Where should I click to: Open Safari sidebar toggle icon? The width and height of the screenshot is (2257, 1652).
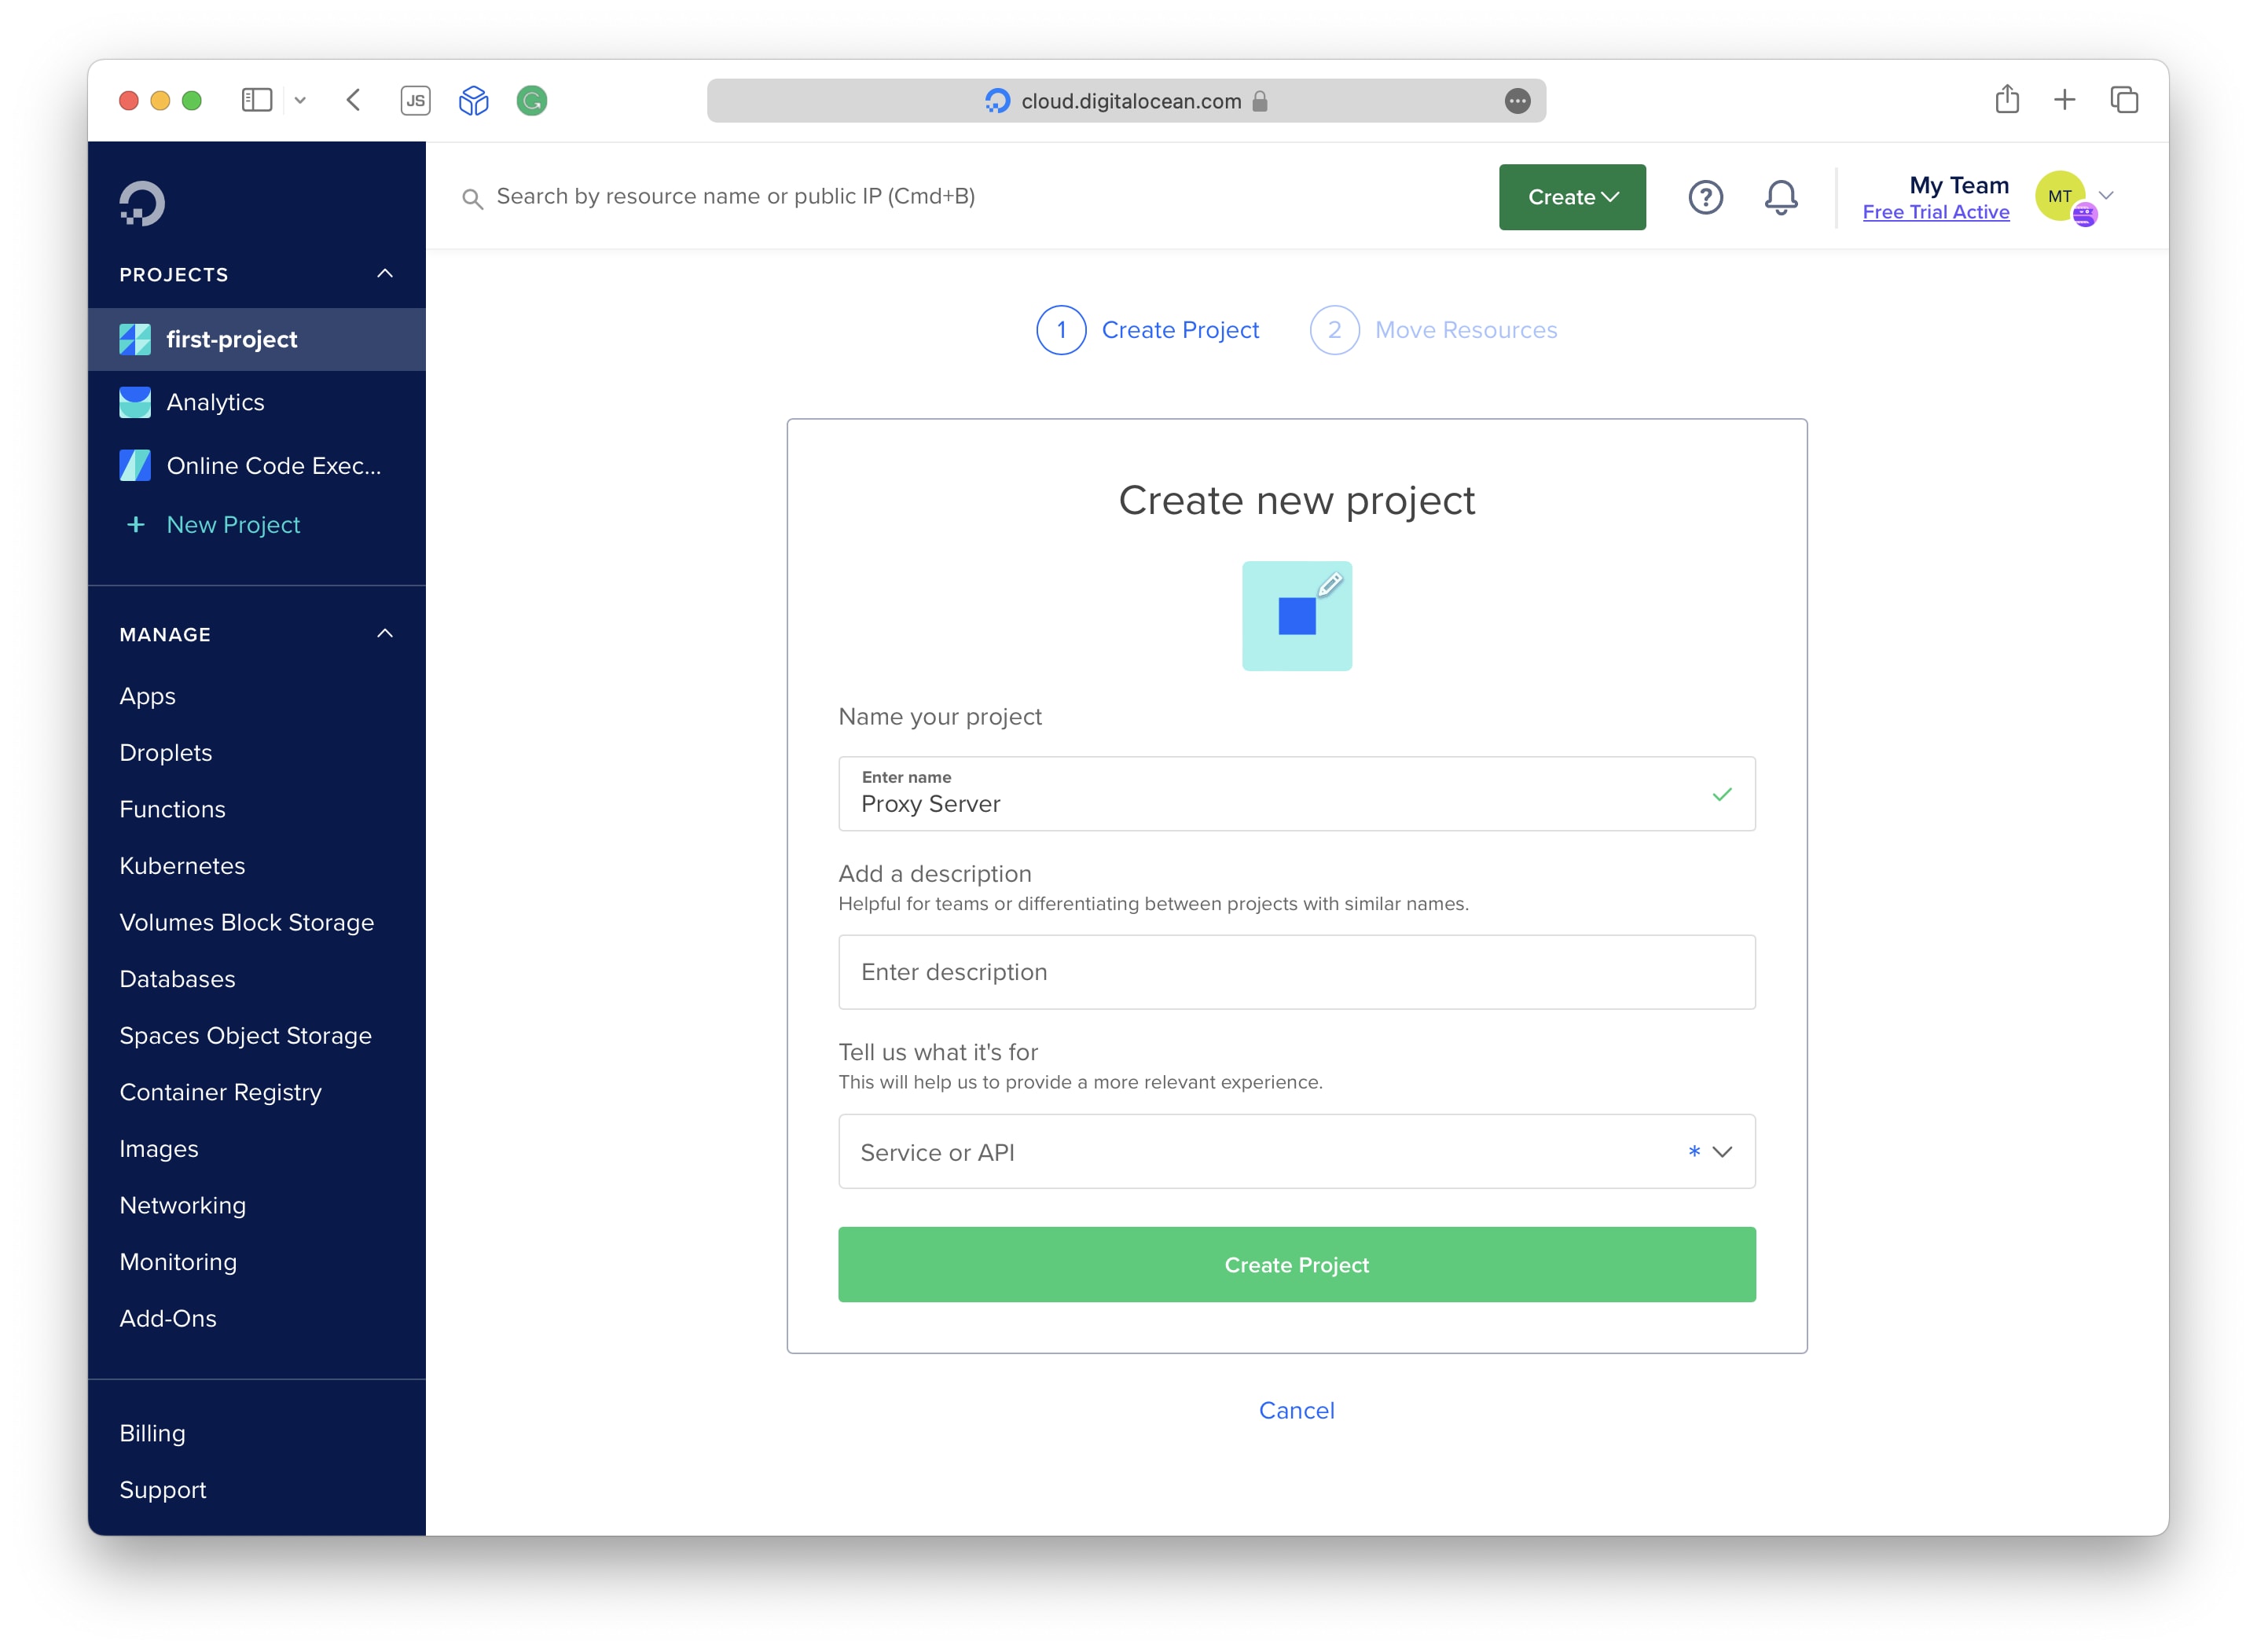[257, 100]
